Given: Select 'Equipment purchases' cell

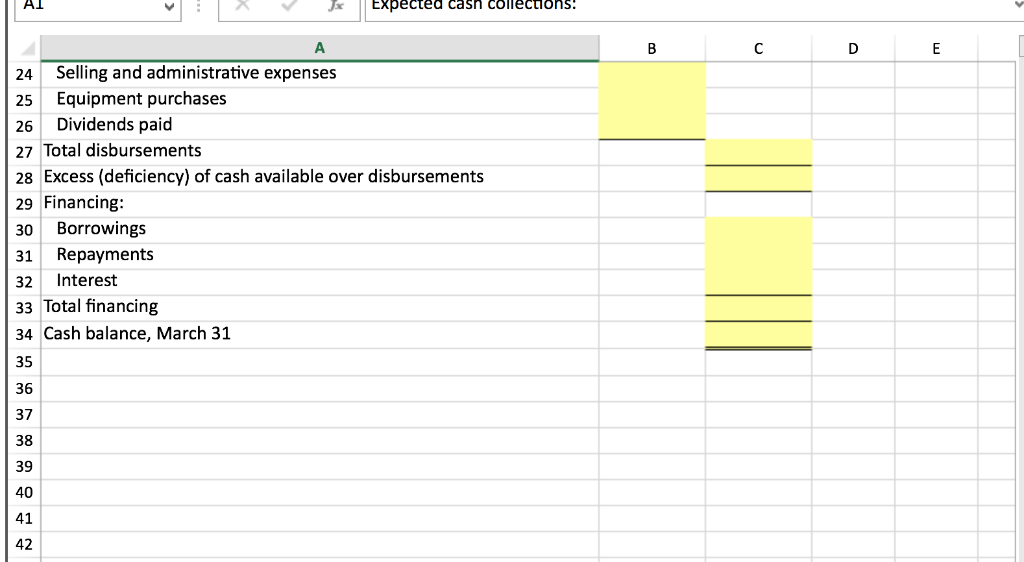Looking at the screenshot, I should (x=319, y=101).
